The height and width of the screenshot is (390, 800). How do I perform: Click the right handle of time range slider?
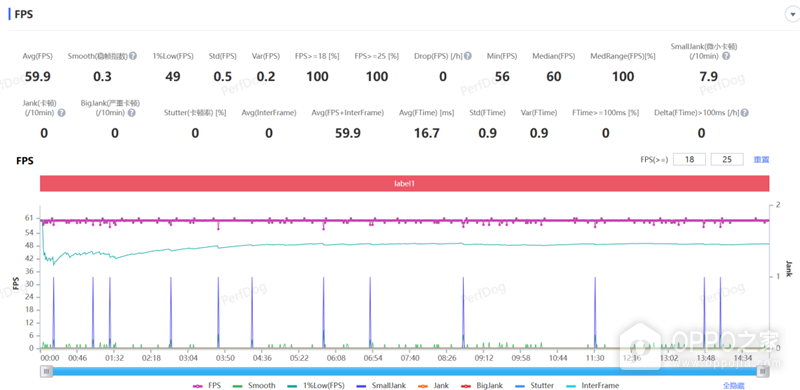tap(763, 372)
